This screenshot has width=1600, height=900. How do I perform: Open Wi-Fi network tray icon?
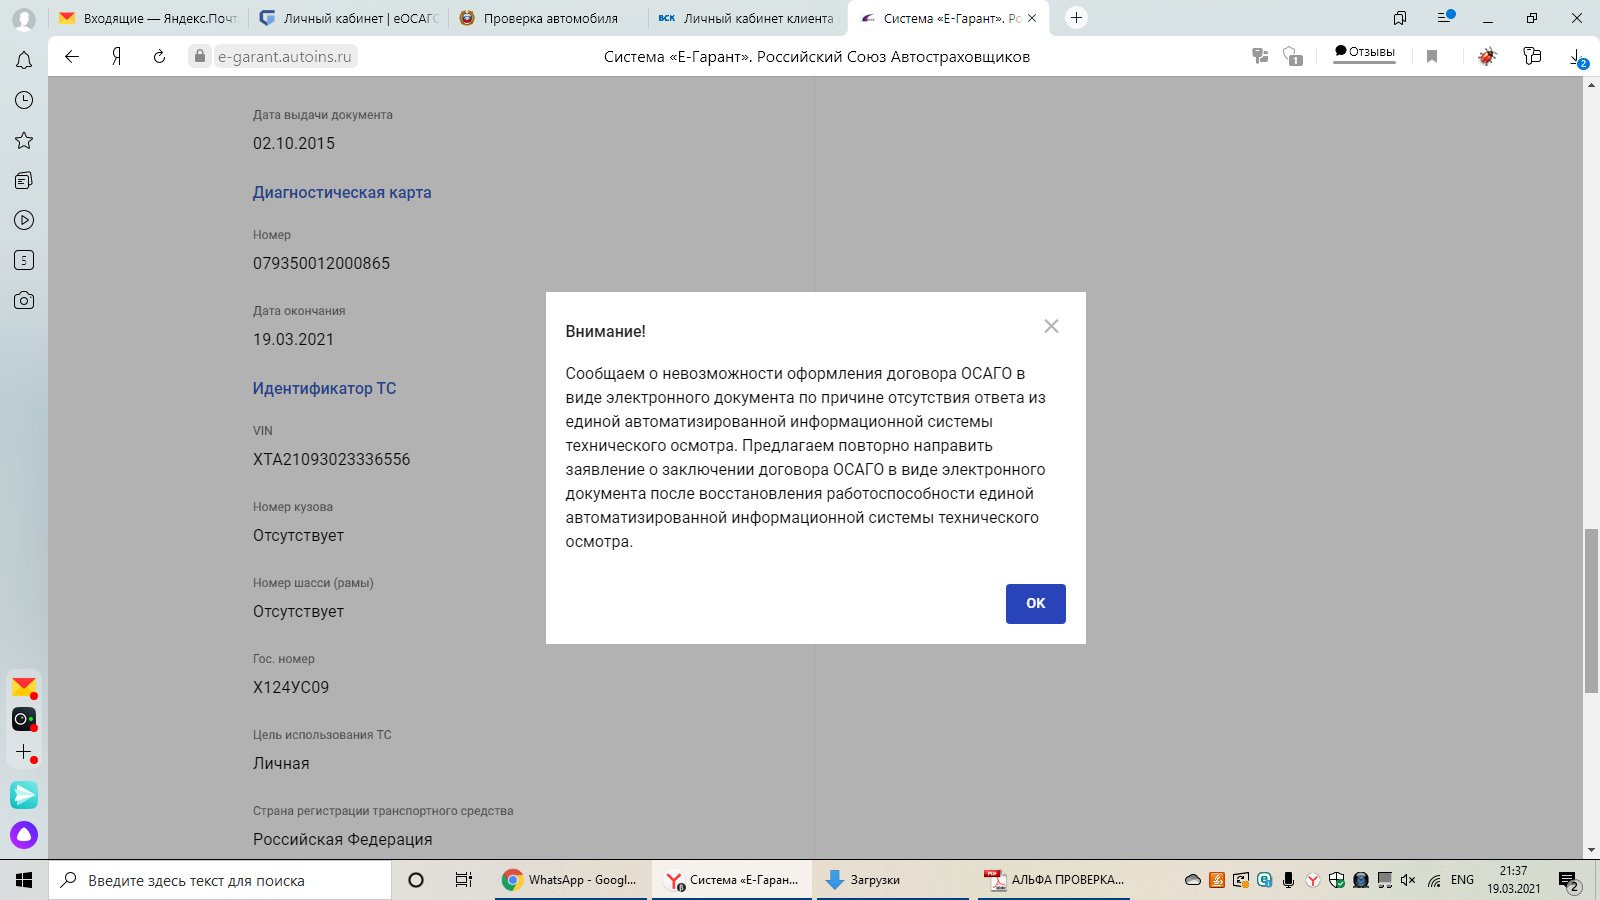pos(1434,880)
